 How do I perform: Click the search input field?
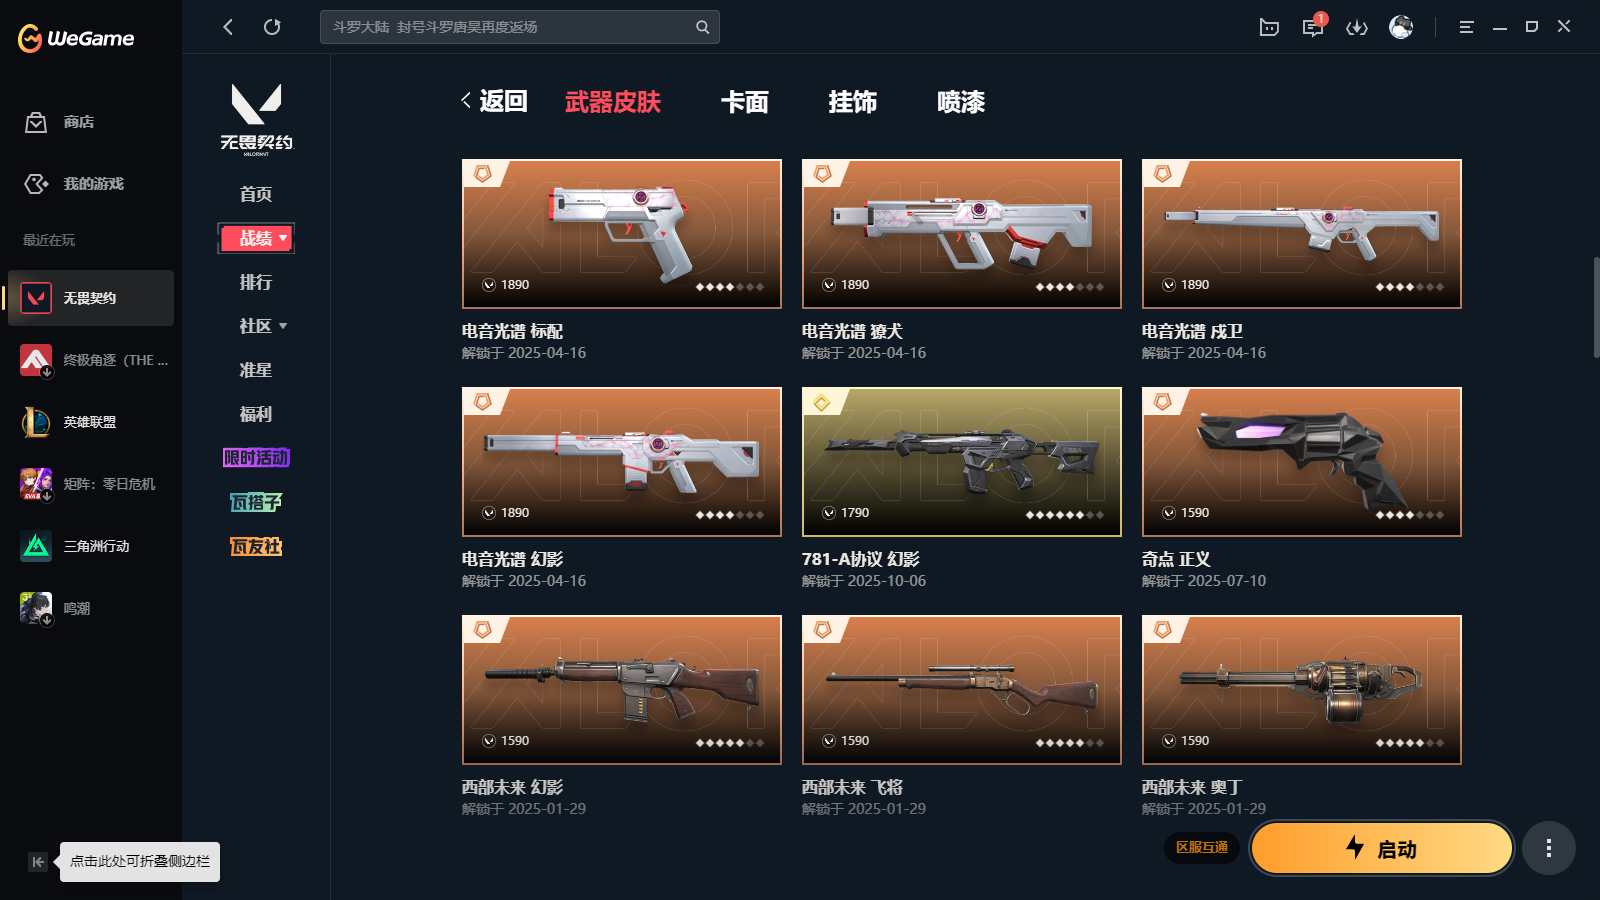pyautogui.click(x=510, y=27)
